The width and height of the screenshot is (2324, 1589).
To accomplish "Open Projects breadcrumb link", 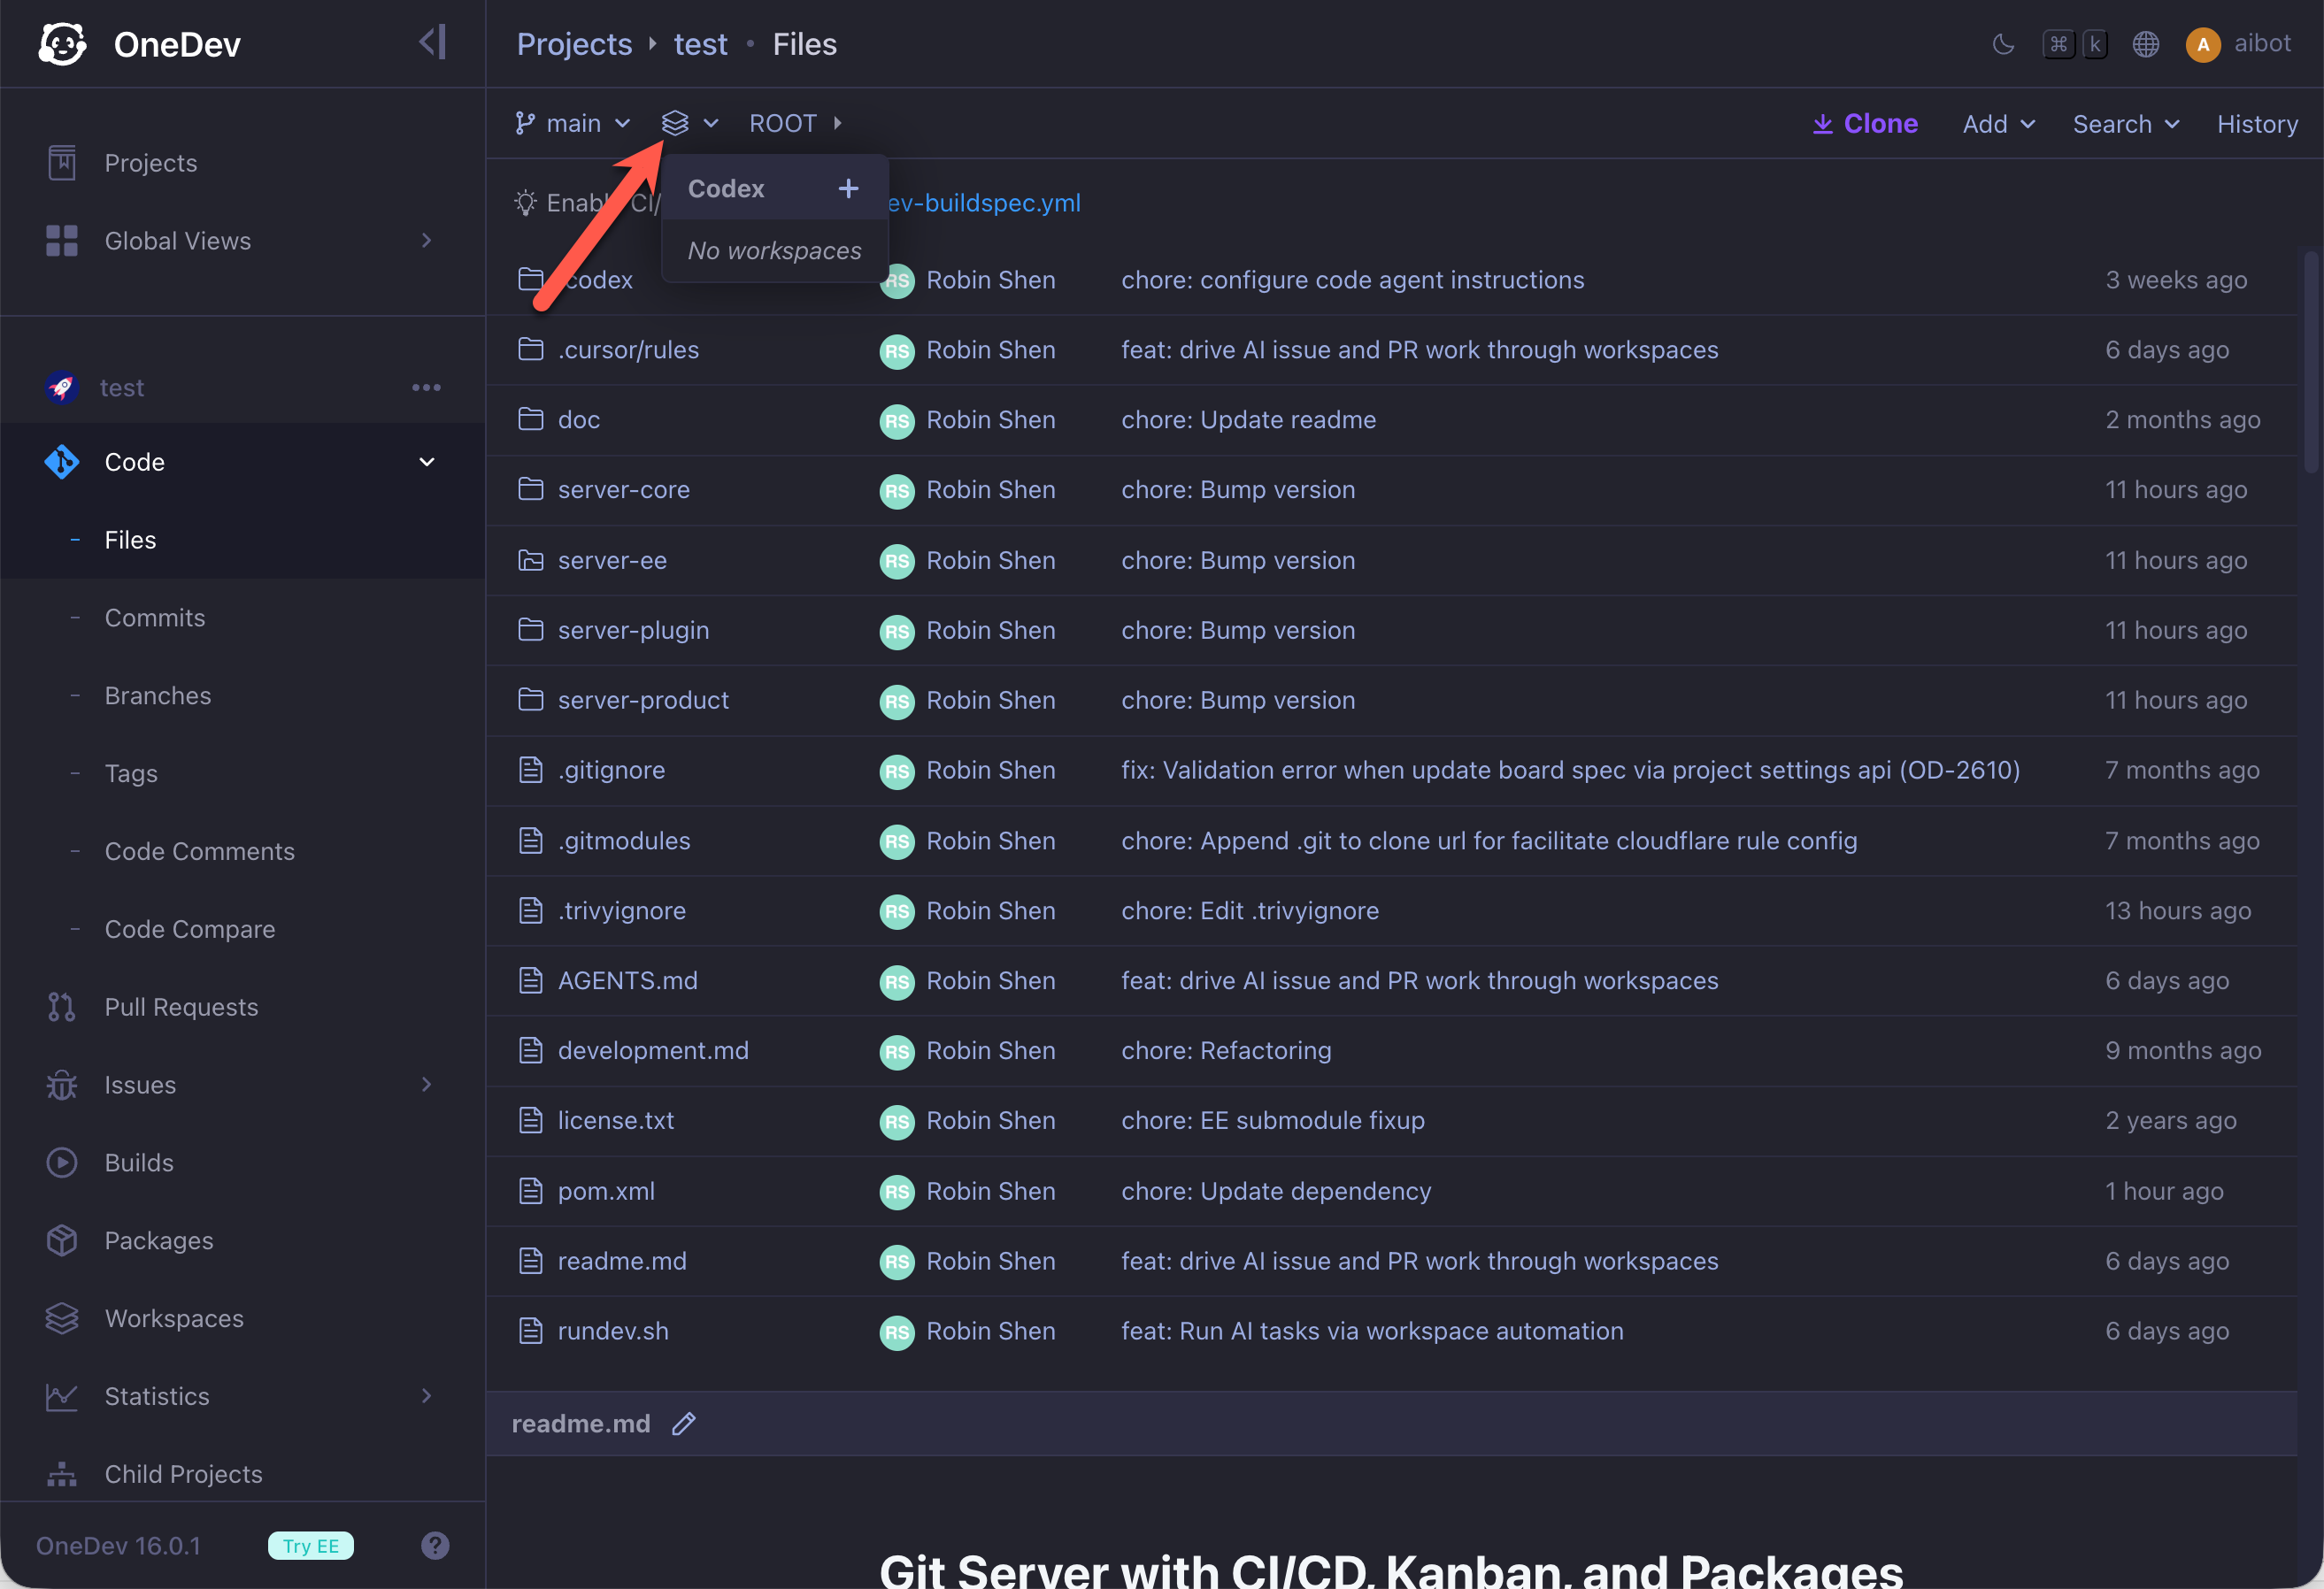I will click(x=574, y=44).
